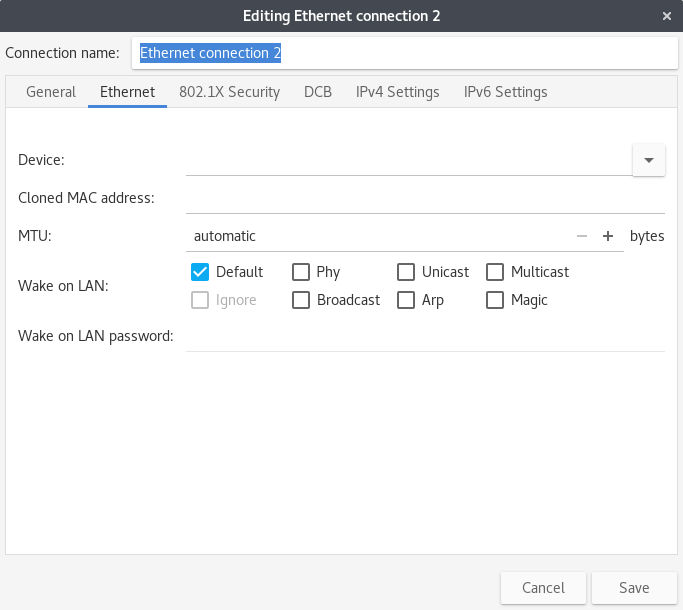This screenshot has height=610, width=683.
Task: Click the Wake on LAN password field
Action: point(425,336)
